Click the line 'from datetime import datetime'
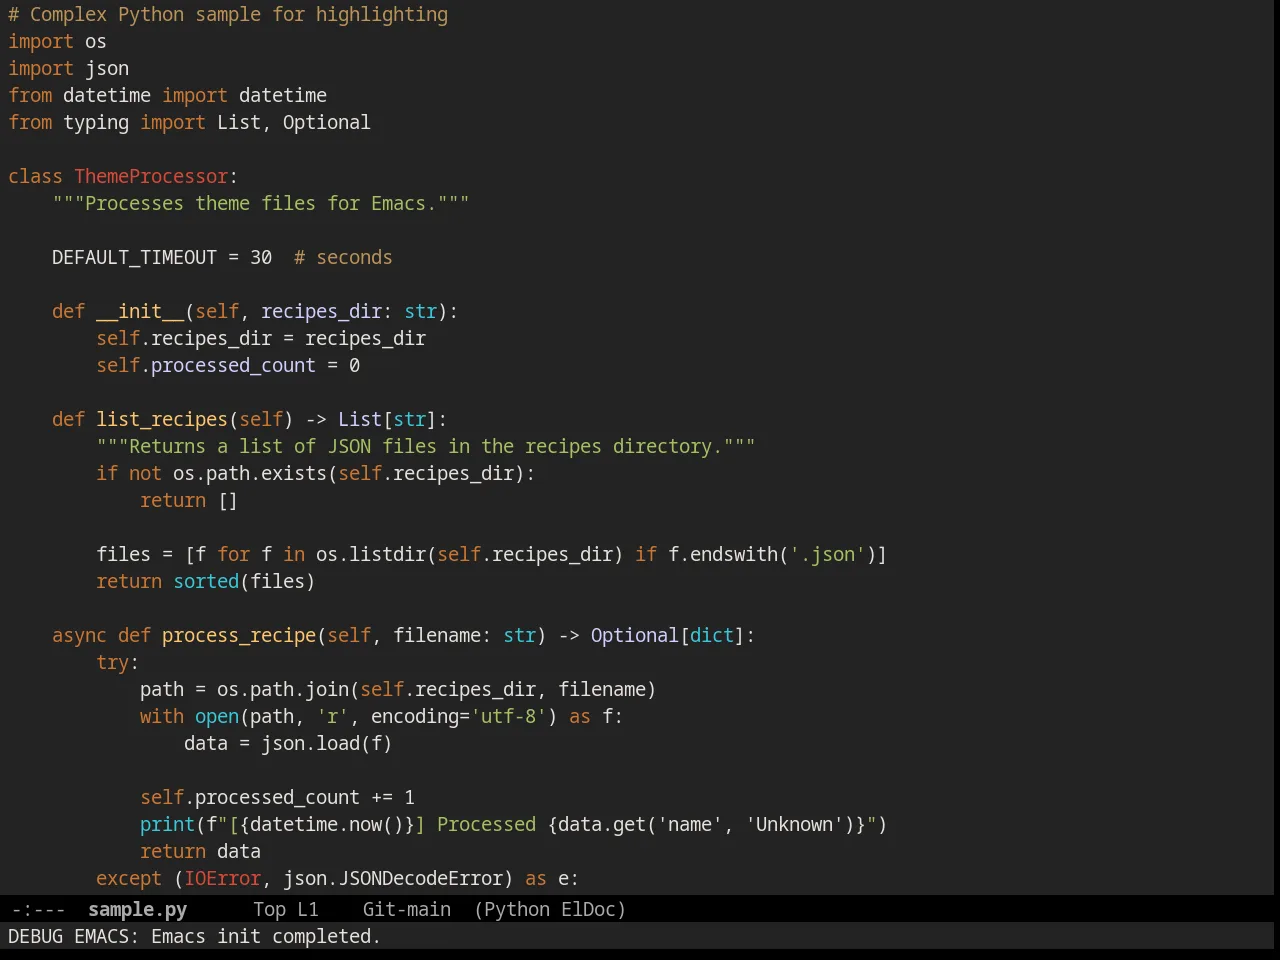Viewport: 1280px width, 960px height. click(x=167, y=95)
